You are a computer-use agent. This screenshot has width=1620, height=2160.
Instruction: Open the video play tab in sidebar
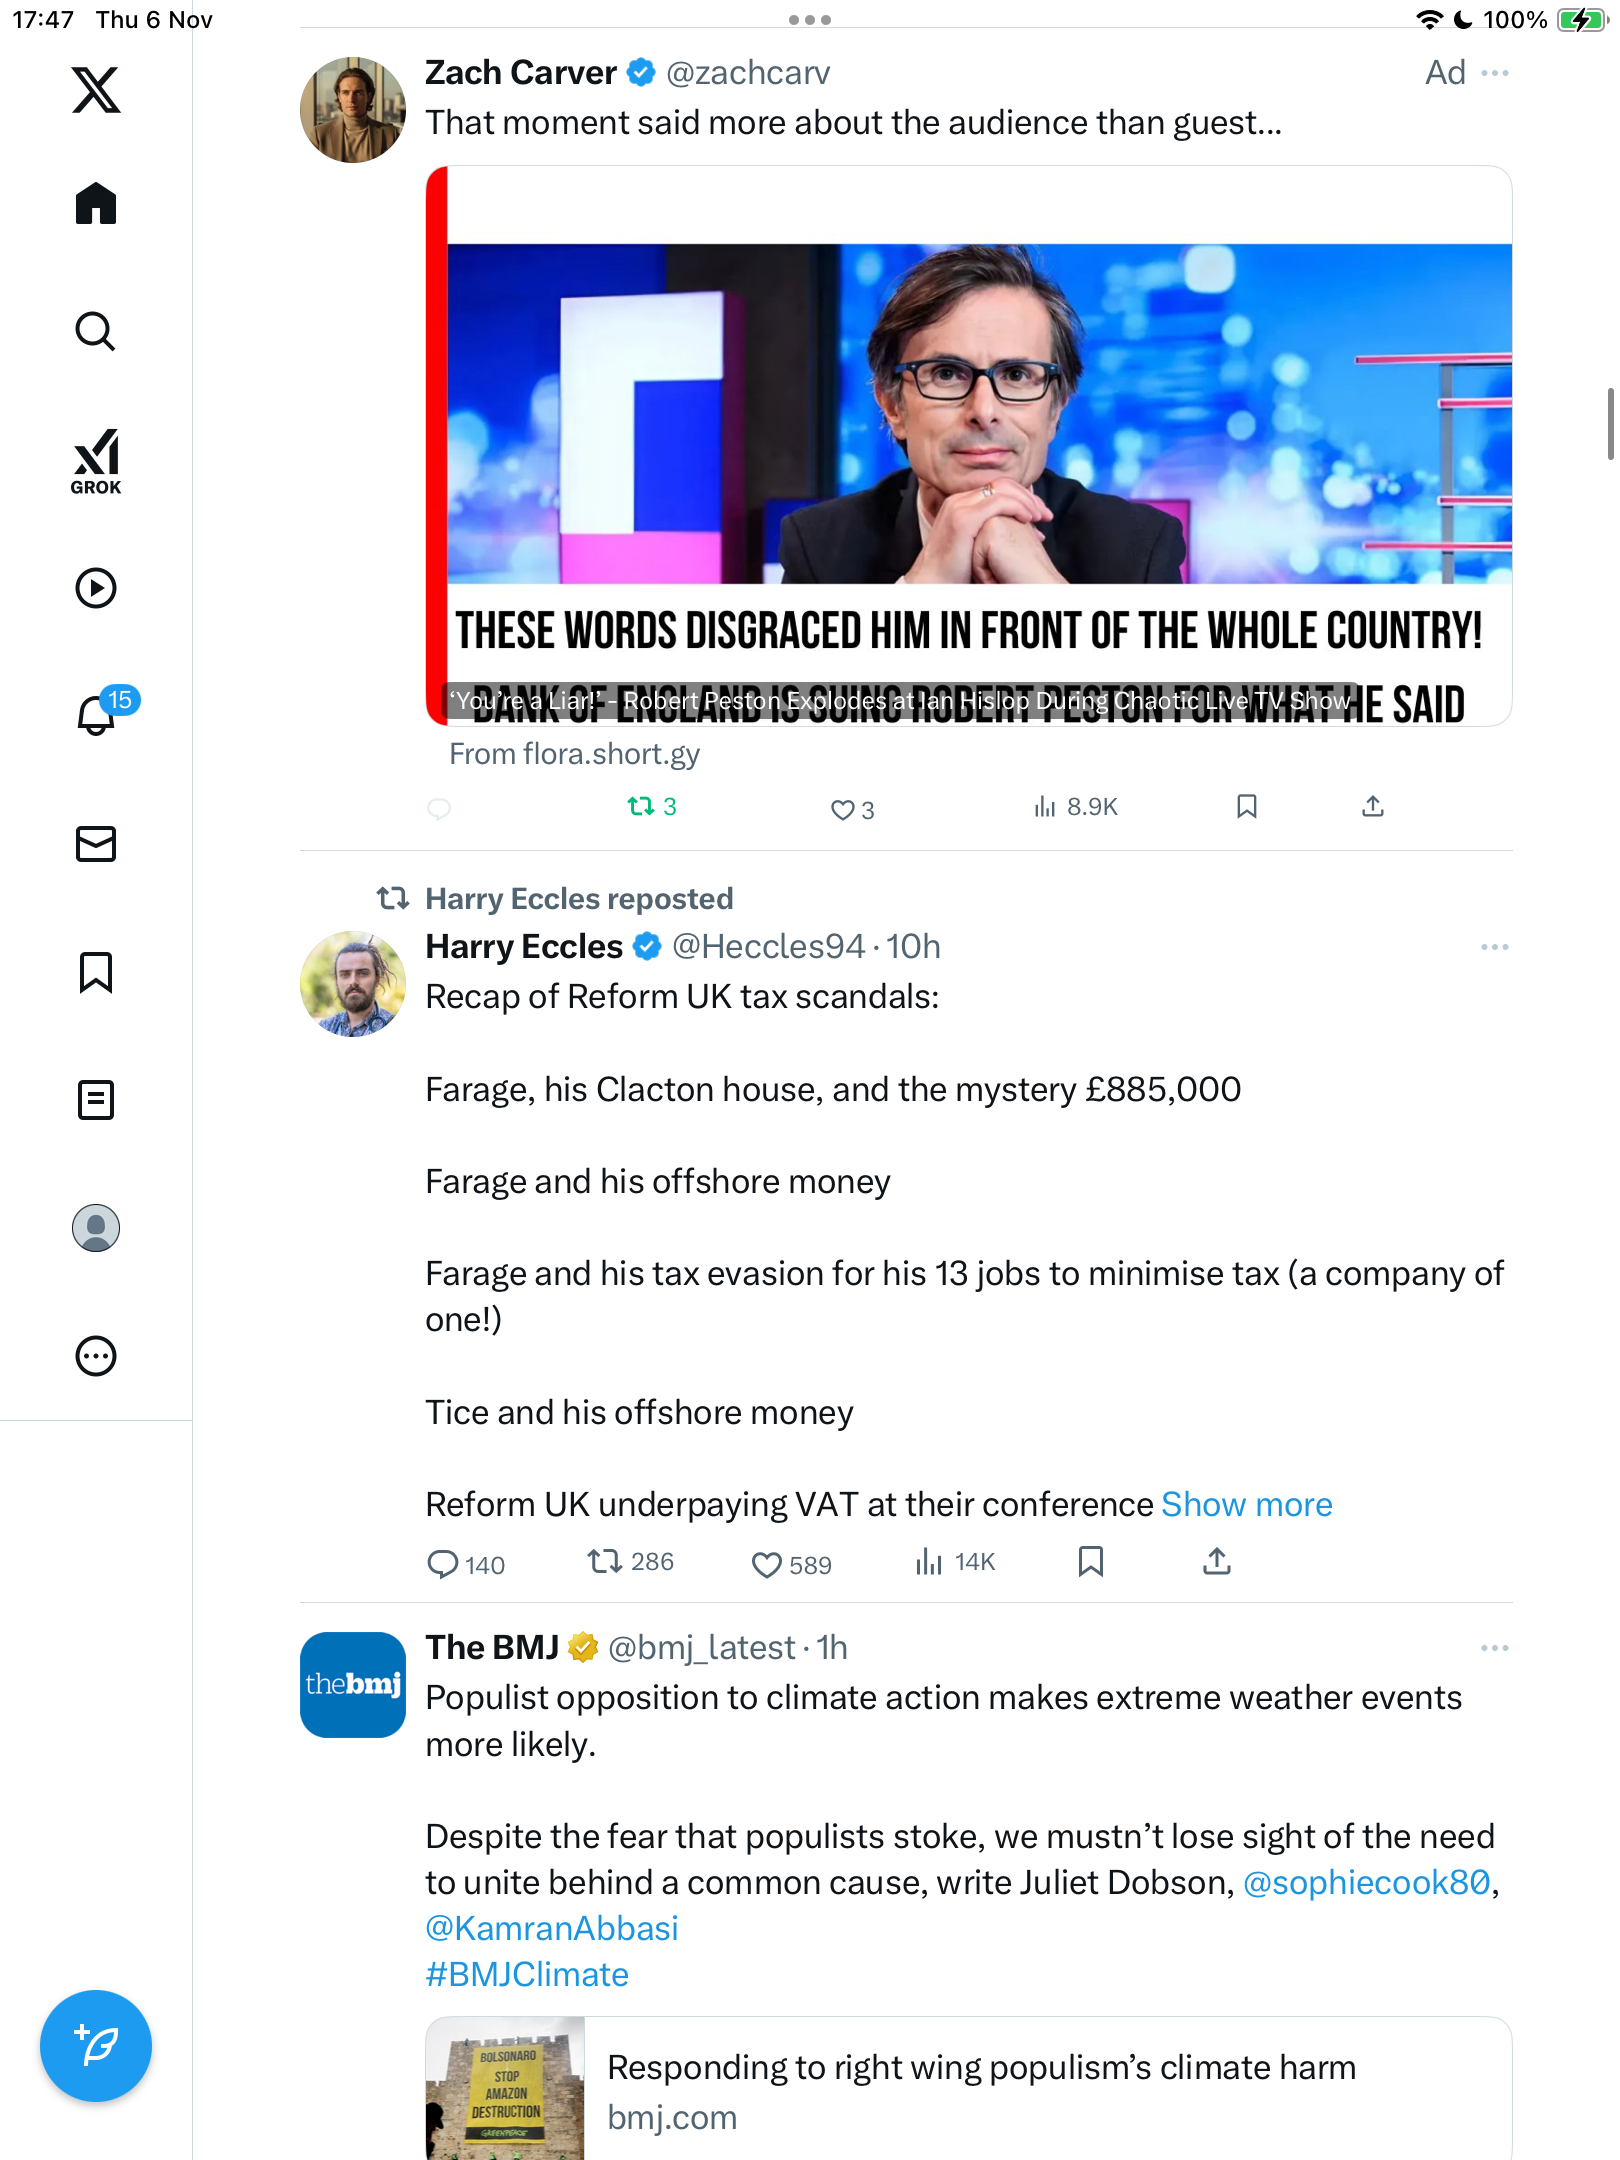96,588
